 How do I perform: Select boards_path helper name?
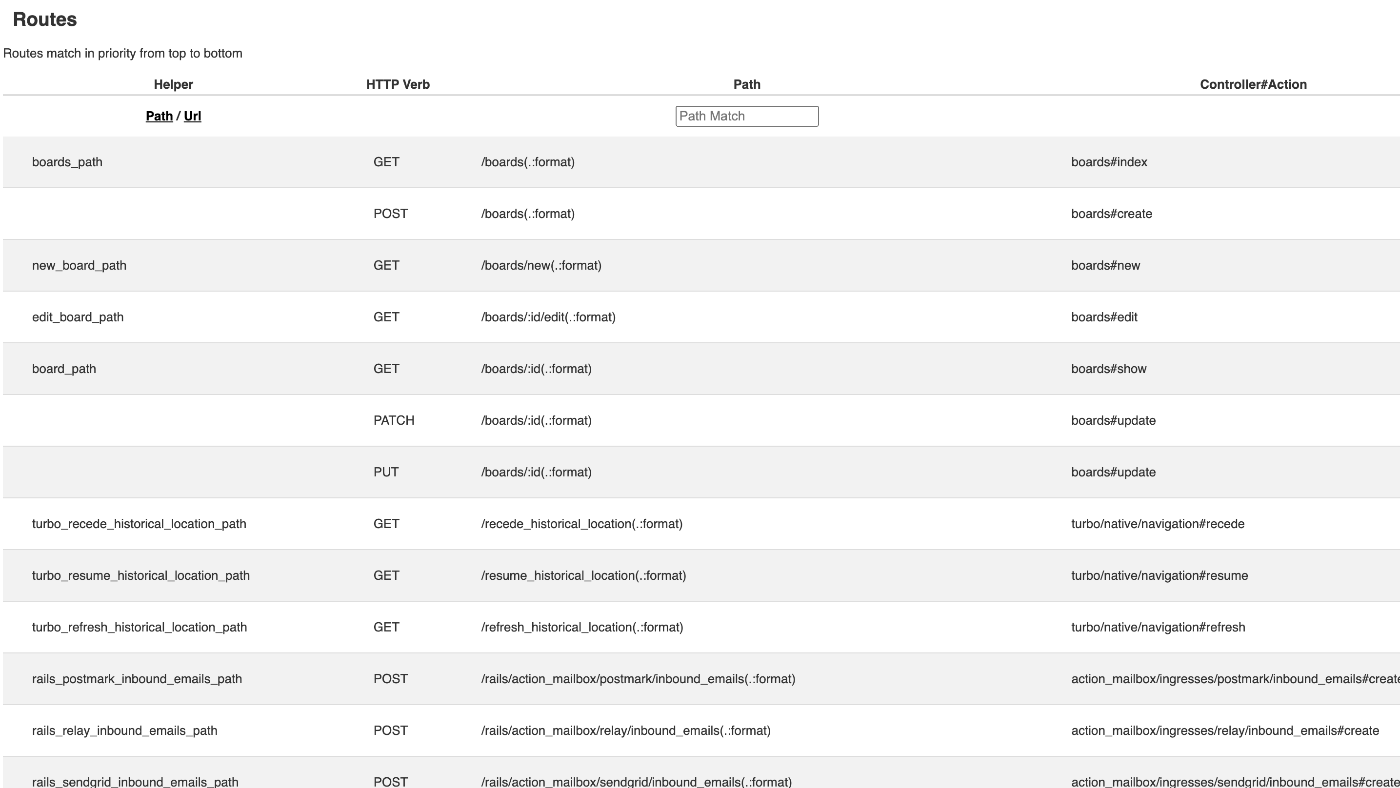(67, 162)
